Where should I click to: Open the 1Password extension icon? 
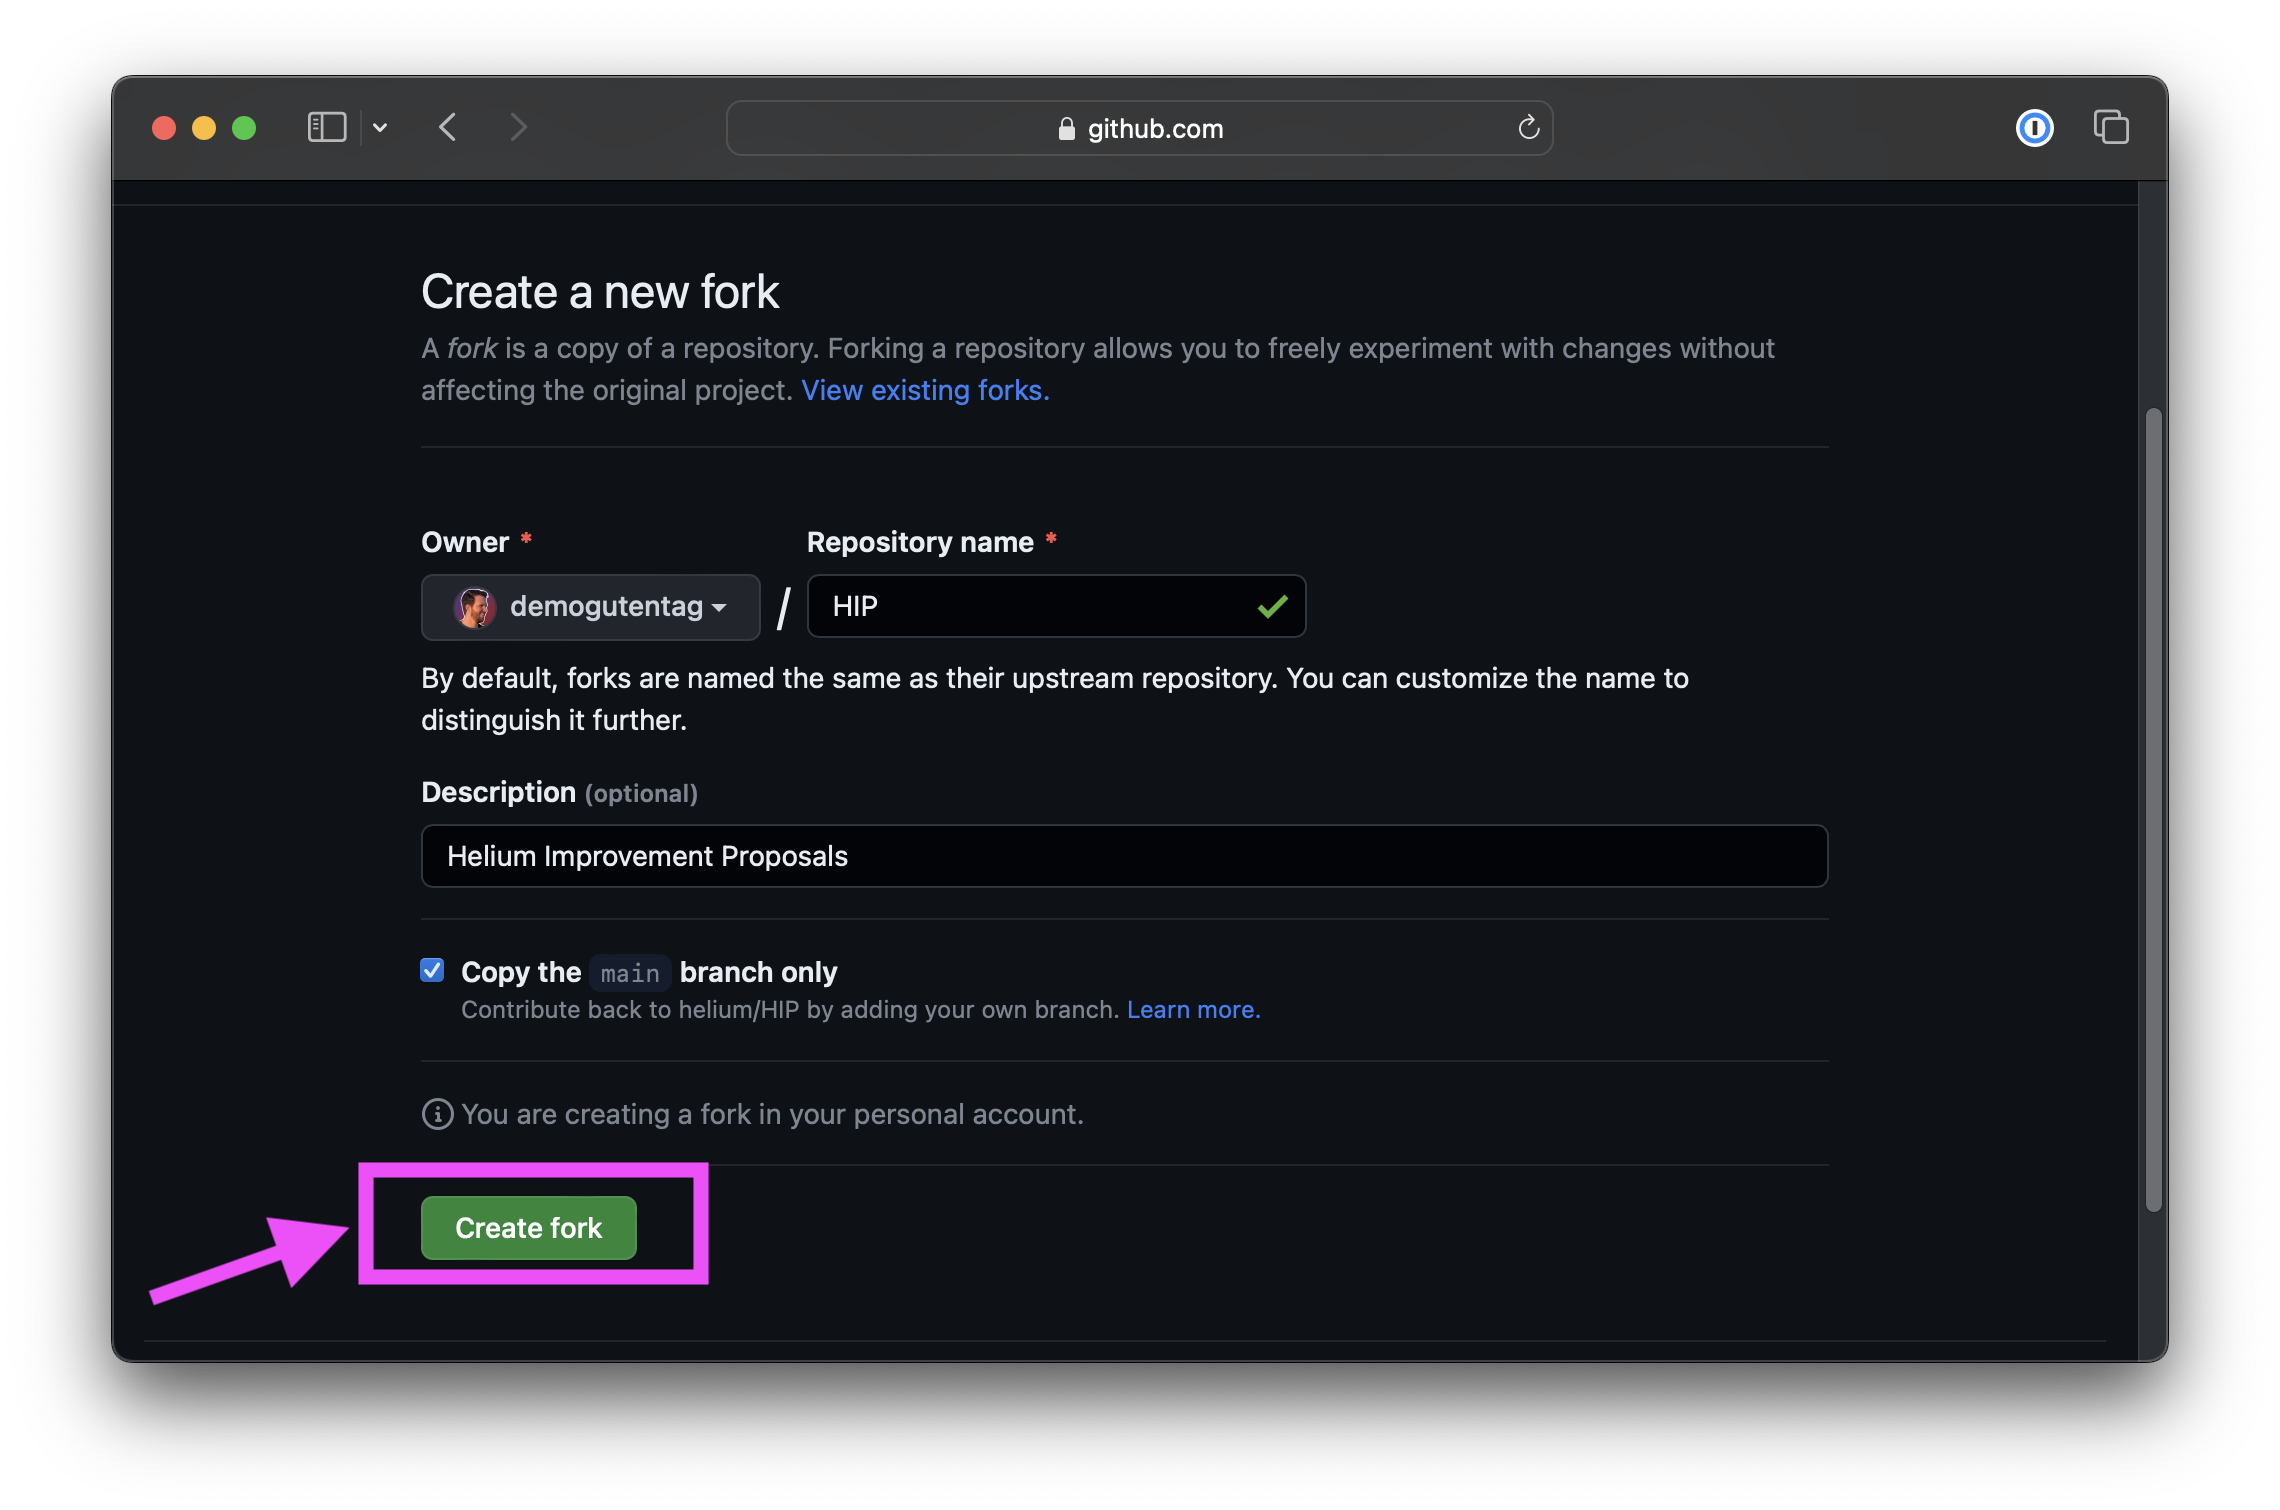[x=2034, y=128]
